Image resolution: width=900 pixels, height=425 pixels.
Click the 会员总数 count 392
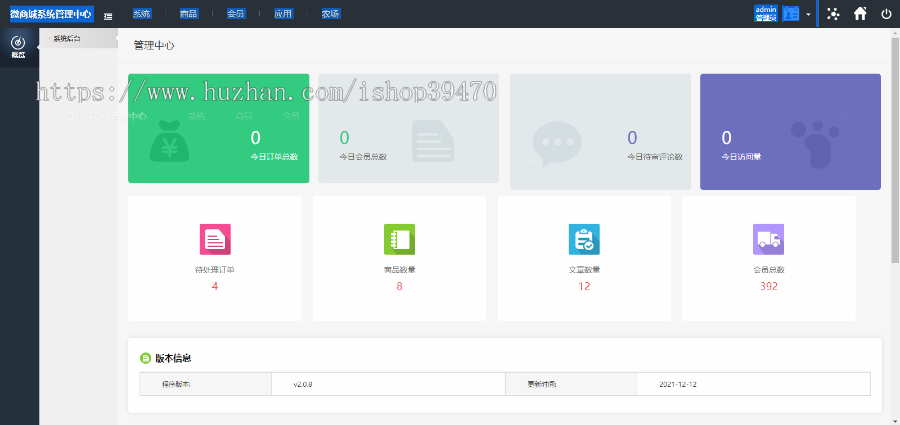click(769, 286)
